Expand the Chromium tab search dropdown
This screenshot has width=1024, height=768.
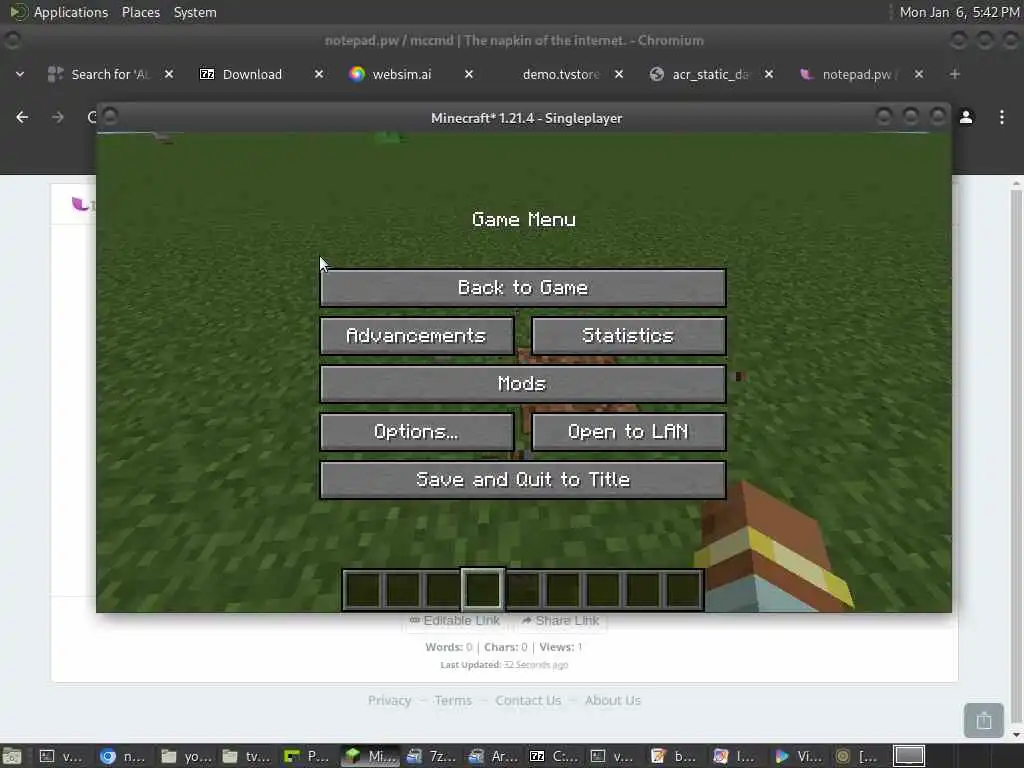tap(20, 74)
